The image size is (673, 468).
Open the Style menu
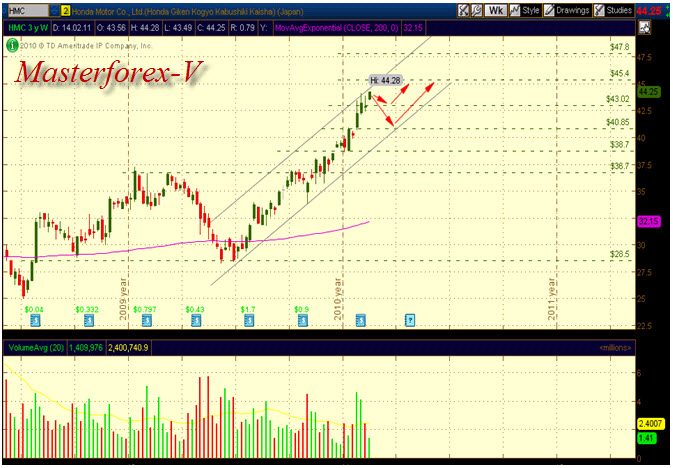[x=525, y=10]
